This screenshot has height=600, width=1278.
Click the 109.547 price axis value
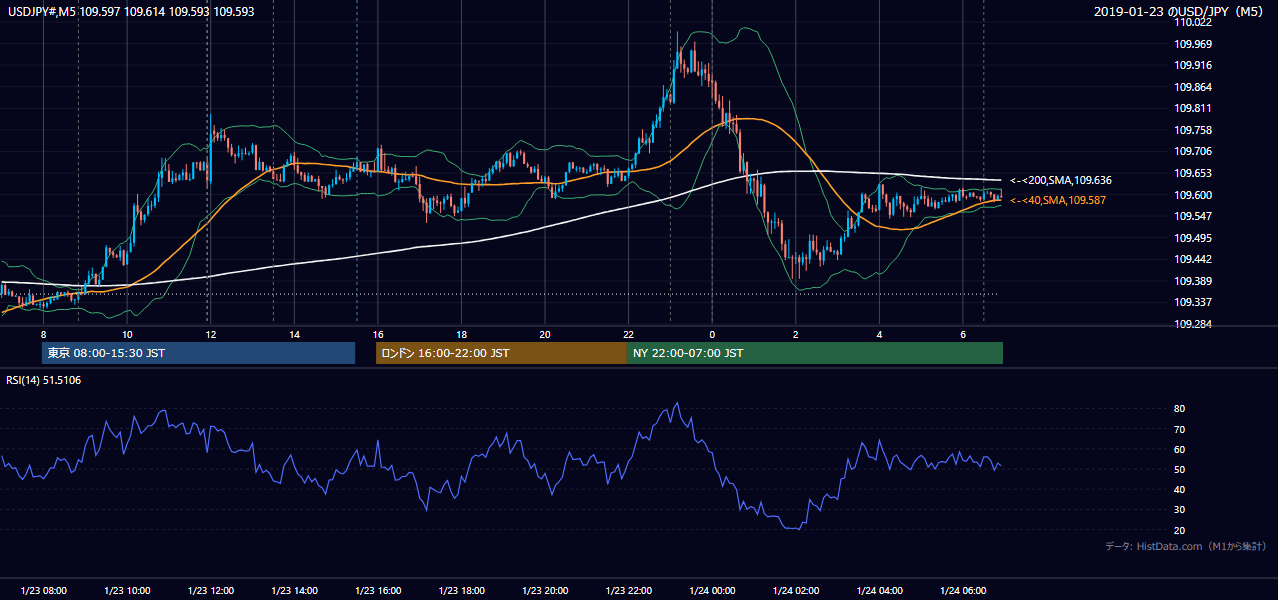(x=1195, y=216)
